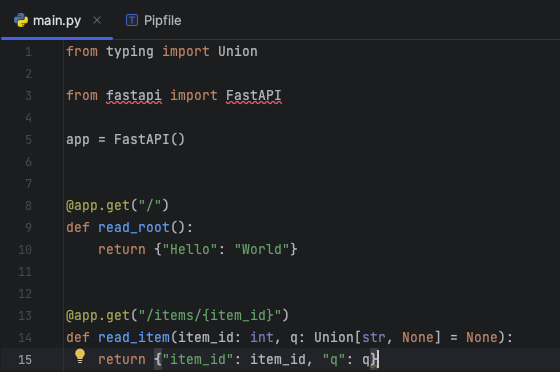Viewport: 560px width, 372px height.
Task: Click the "item_id" dict key string
Action: click(x=198, y=360)
